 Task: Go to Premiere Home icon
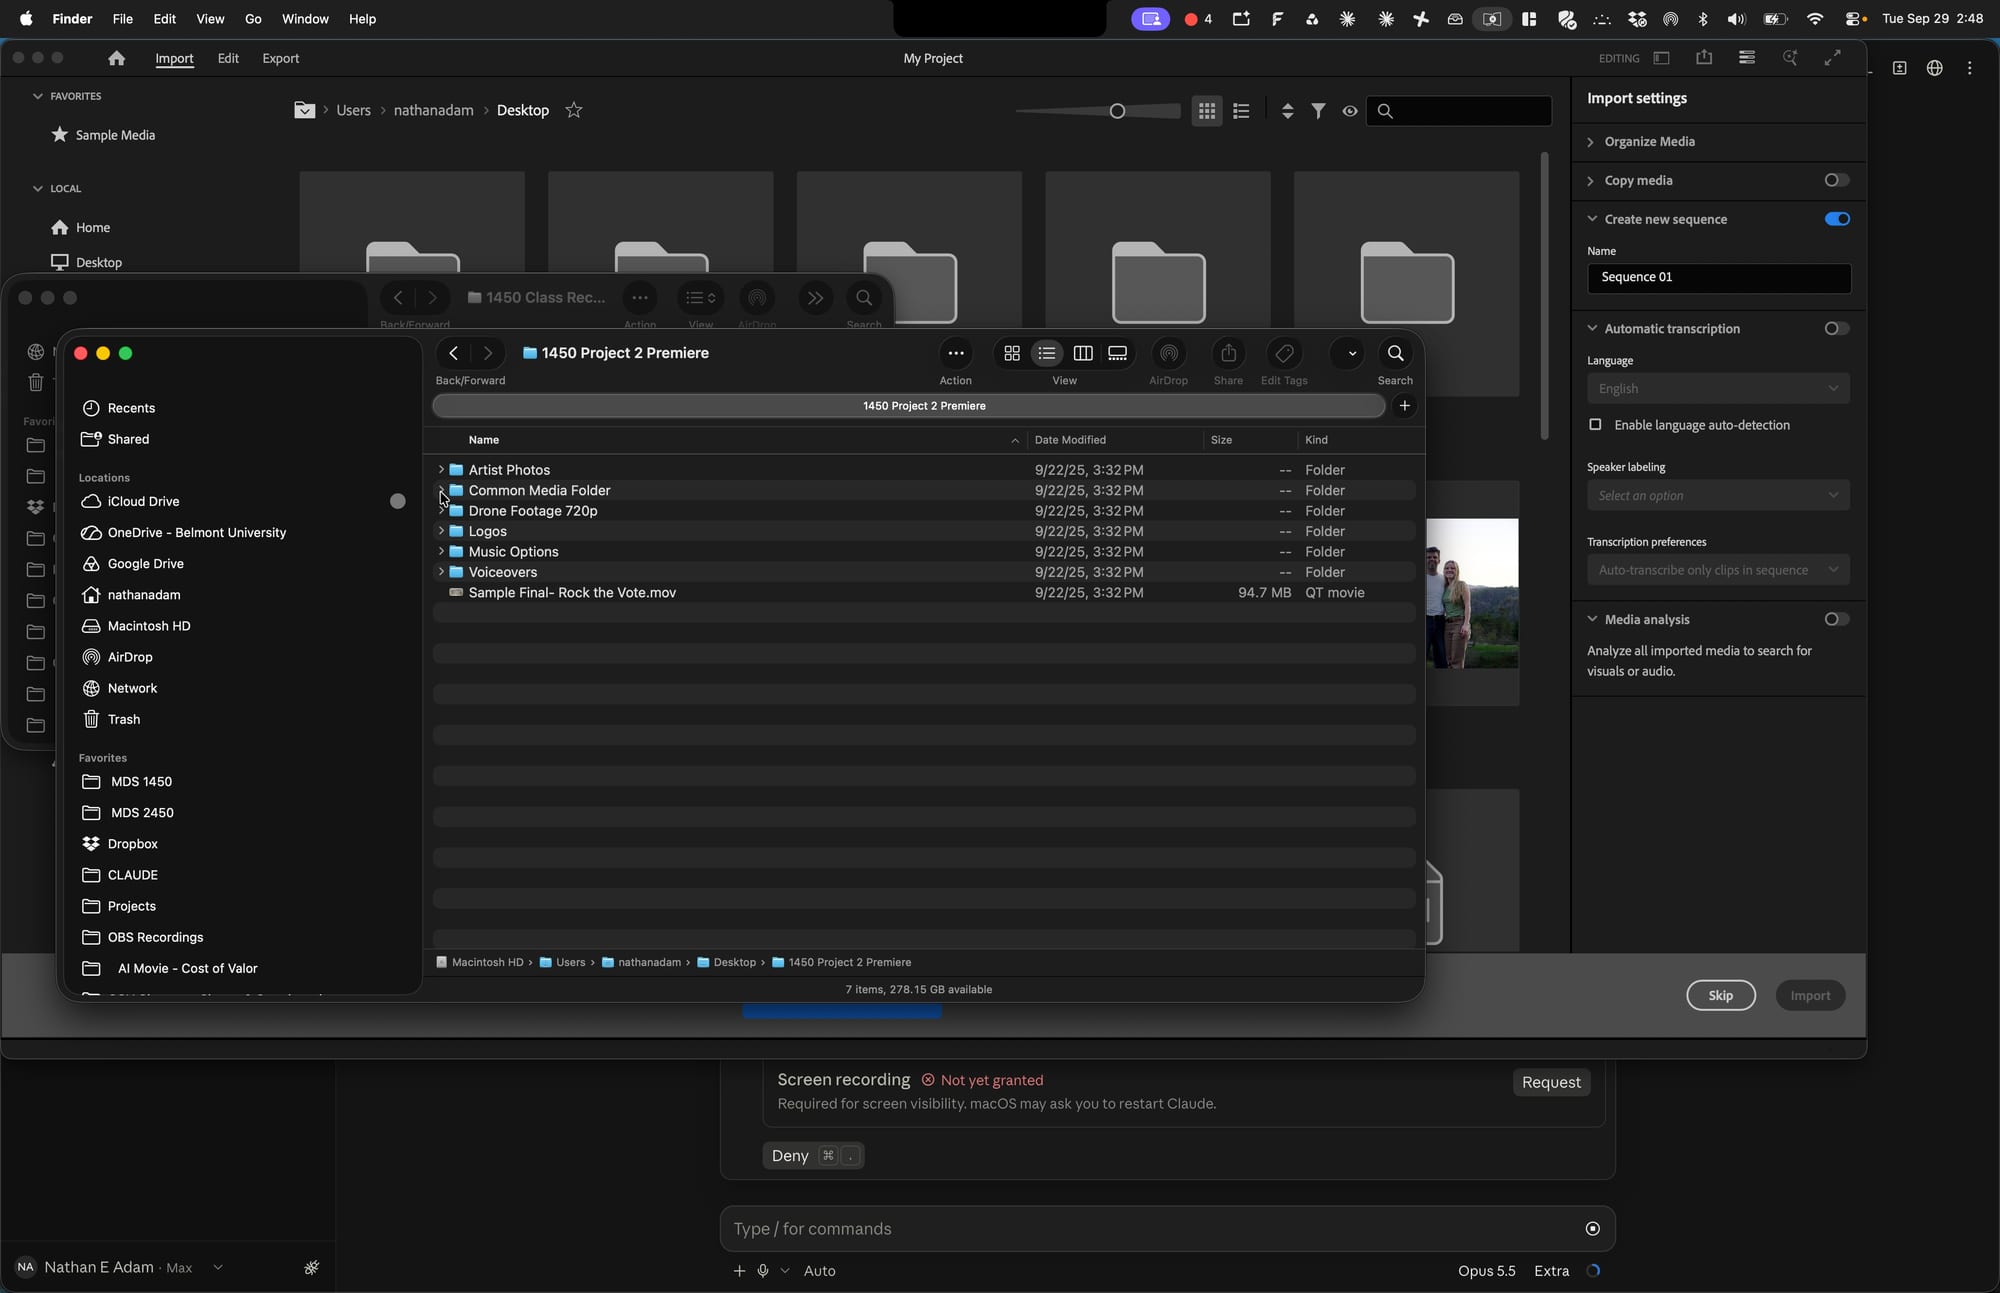pos(116,58)
